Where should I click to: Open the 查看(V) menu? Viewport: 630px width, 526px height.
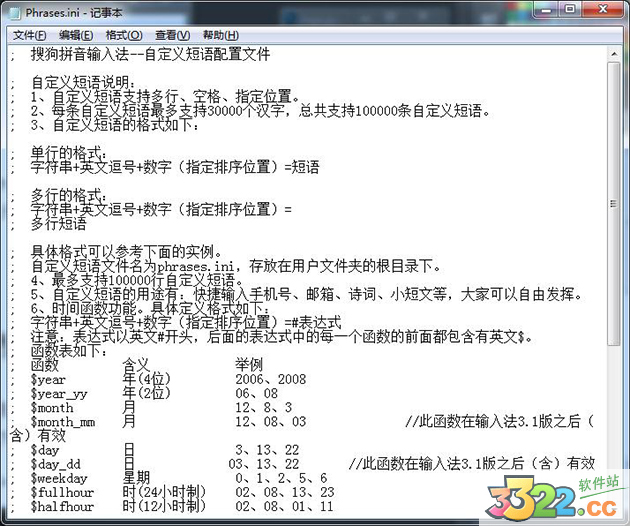173,35
